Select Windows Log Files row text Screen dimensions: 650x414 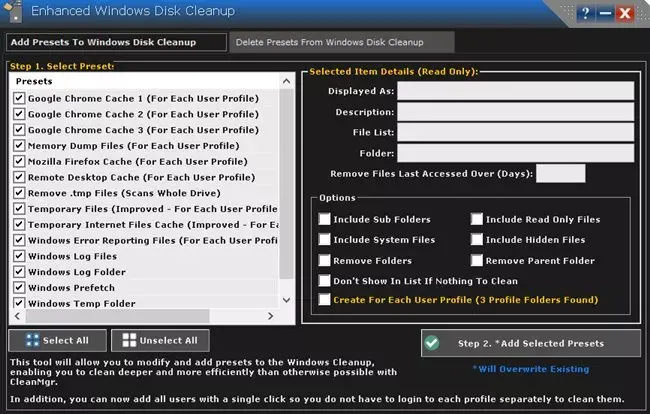pyautogui.click(x=73, y=256)
